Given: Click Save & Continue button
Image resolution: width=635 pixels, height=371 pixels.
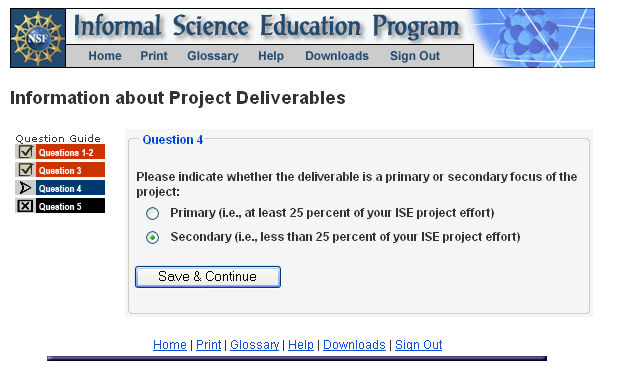Looking at the screenshot, I should (x=208, y=277).
